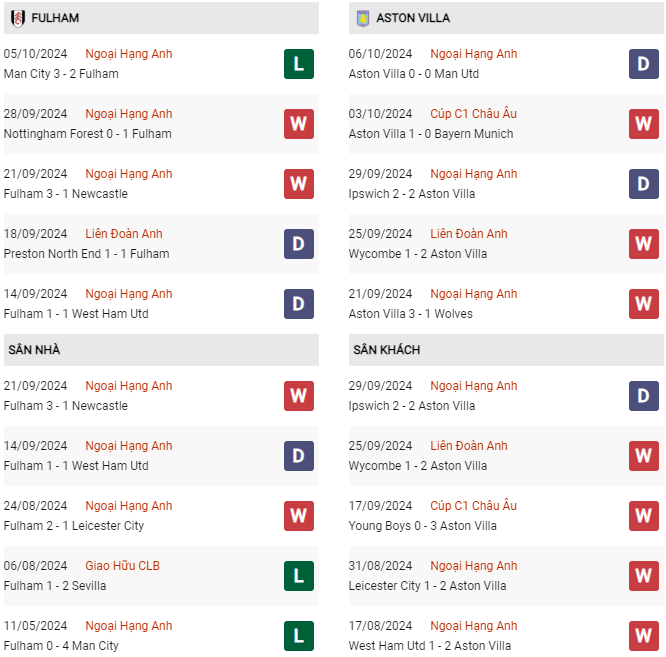The height and width of the screenshot is (657, 666).
Task: Click the W badge for Young Boys 0-3 Aston Villa
Action: click(x=643, y=516)
